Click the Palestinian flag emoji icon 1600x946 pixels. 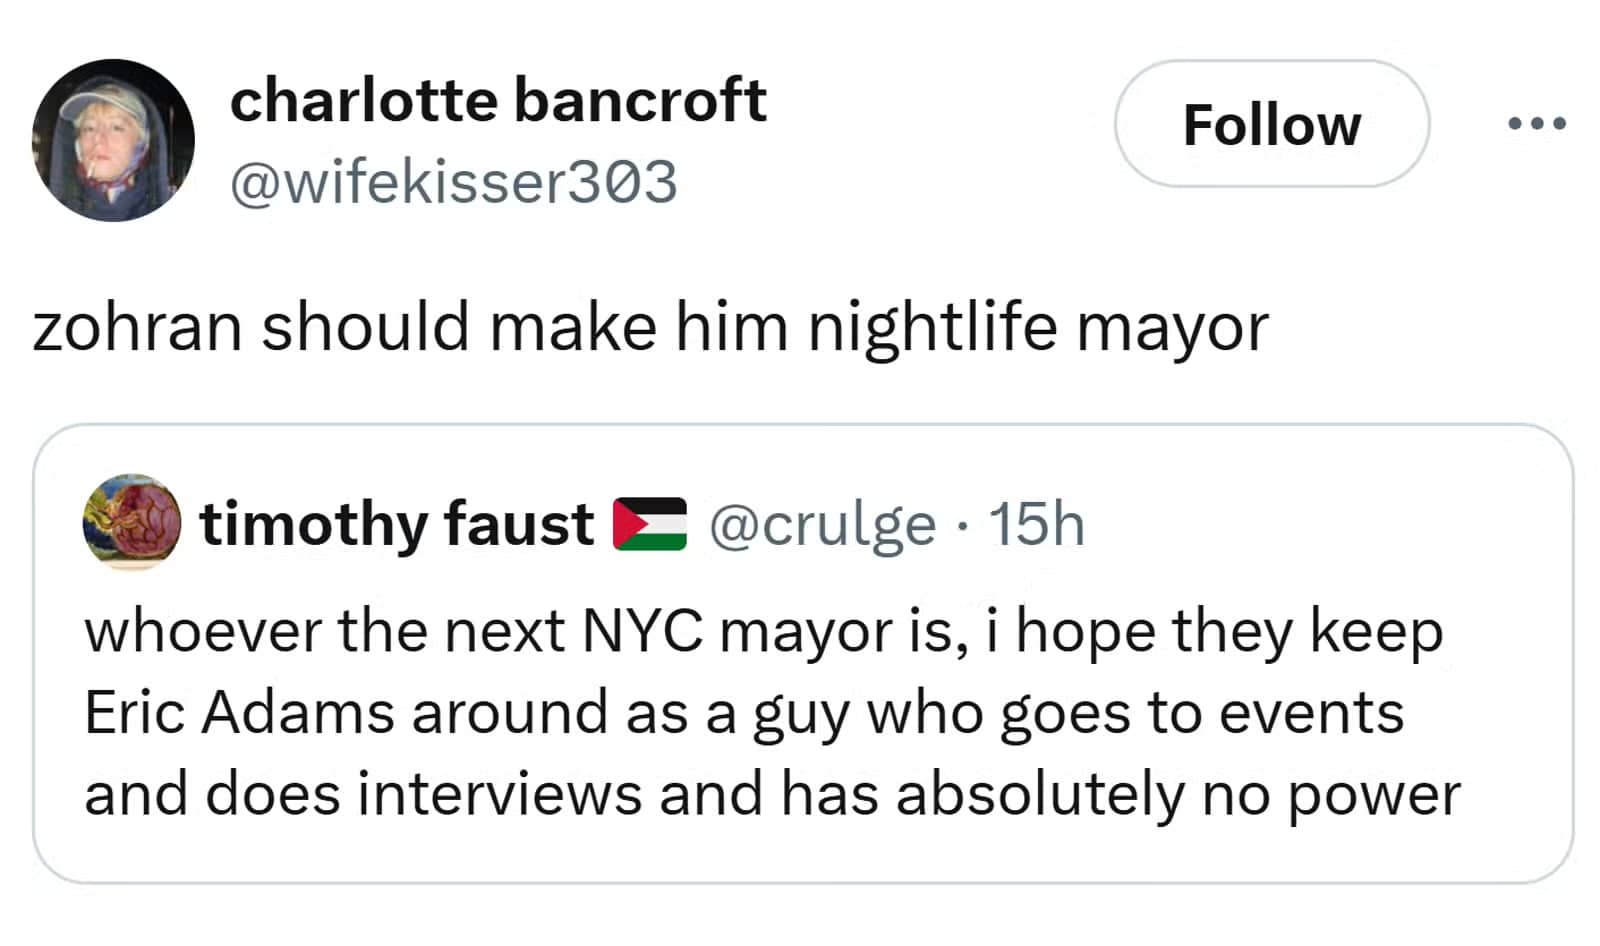(x=650, y=523)
